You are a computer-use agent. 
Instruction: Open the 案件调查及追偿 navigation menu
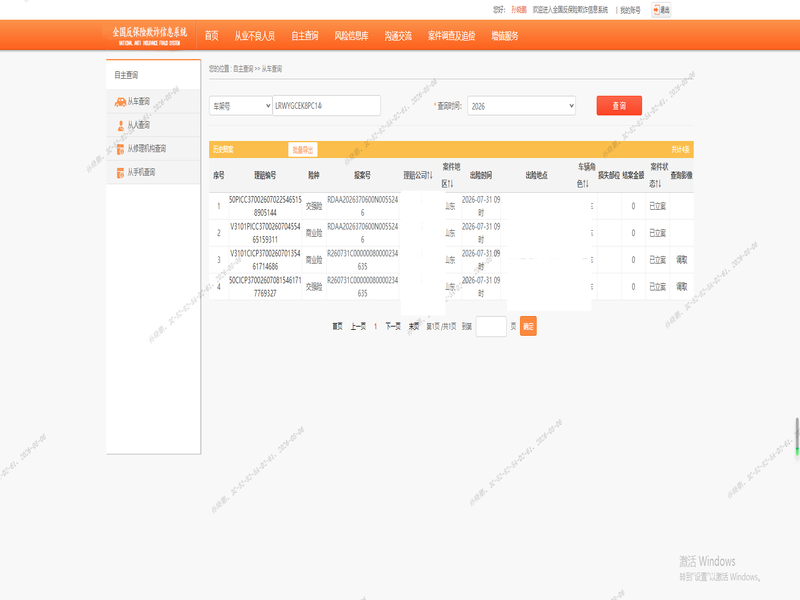coord(452,36)
